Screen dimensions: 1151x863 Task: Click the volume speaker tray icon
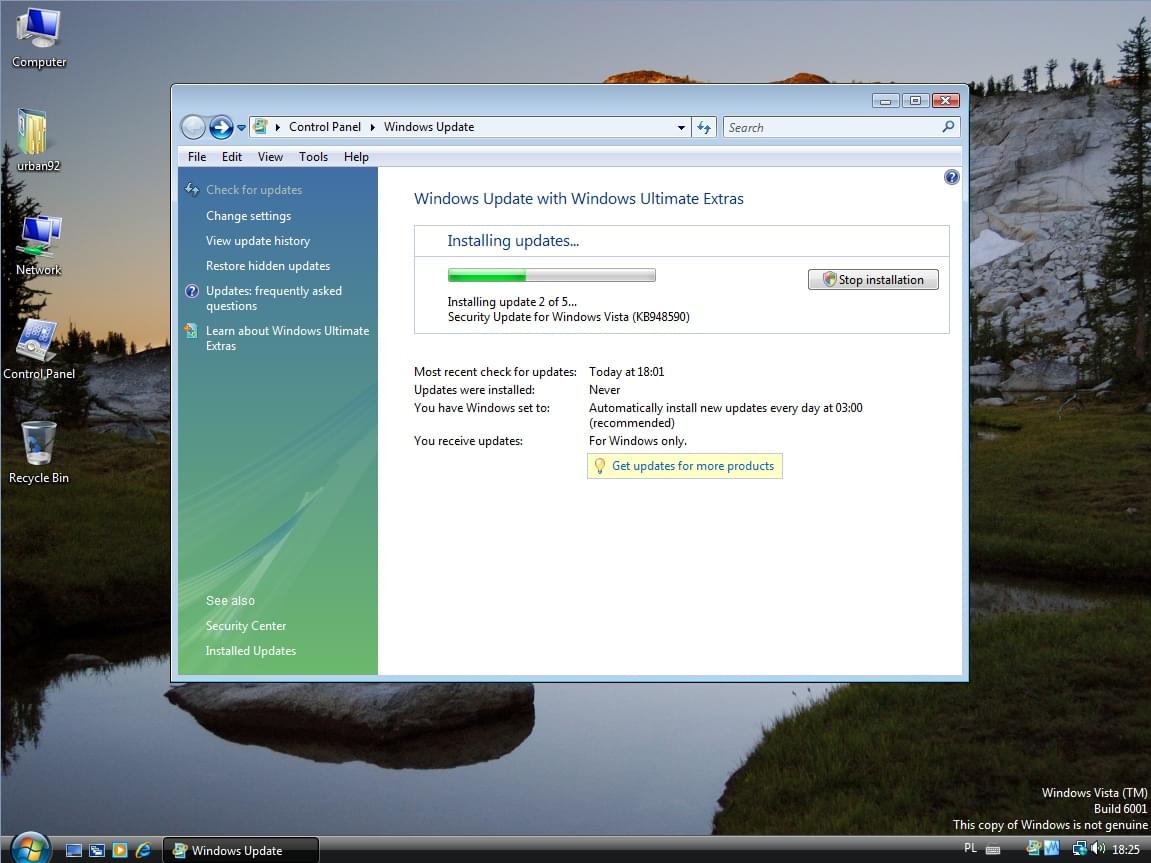(1098, 848)
